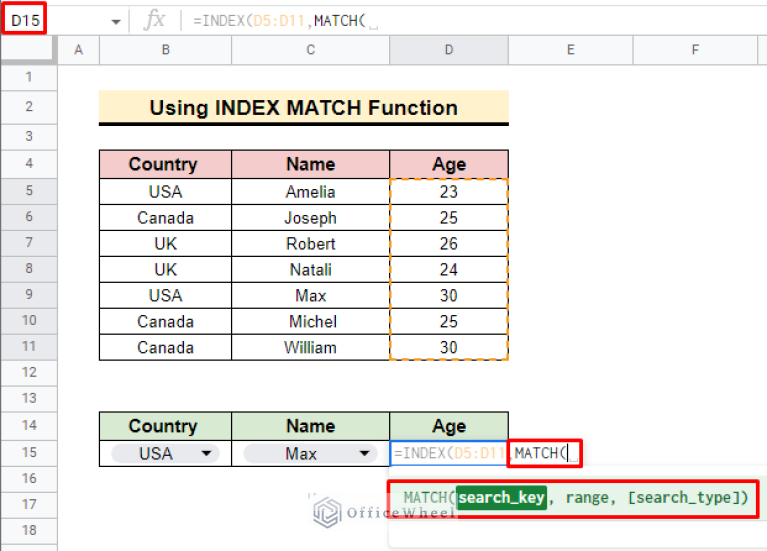Open the Name box dropdown arrow
Viewport: 767px width, 551px height.
click(116, 22)
